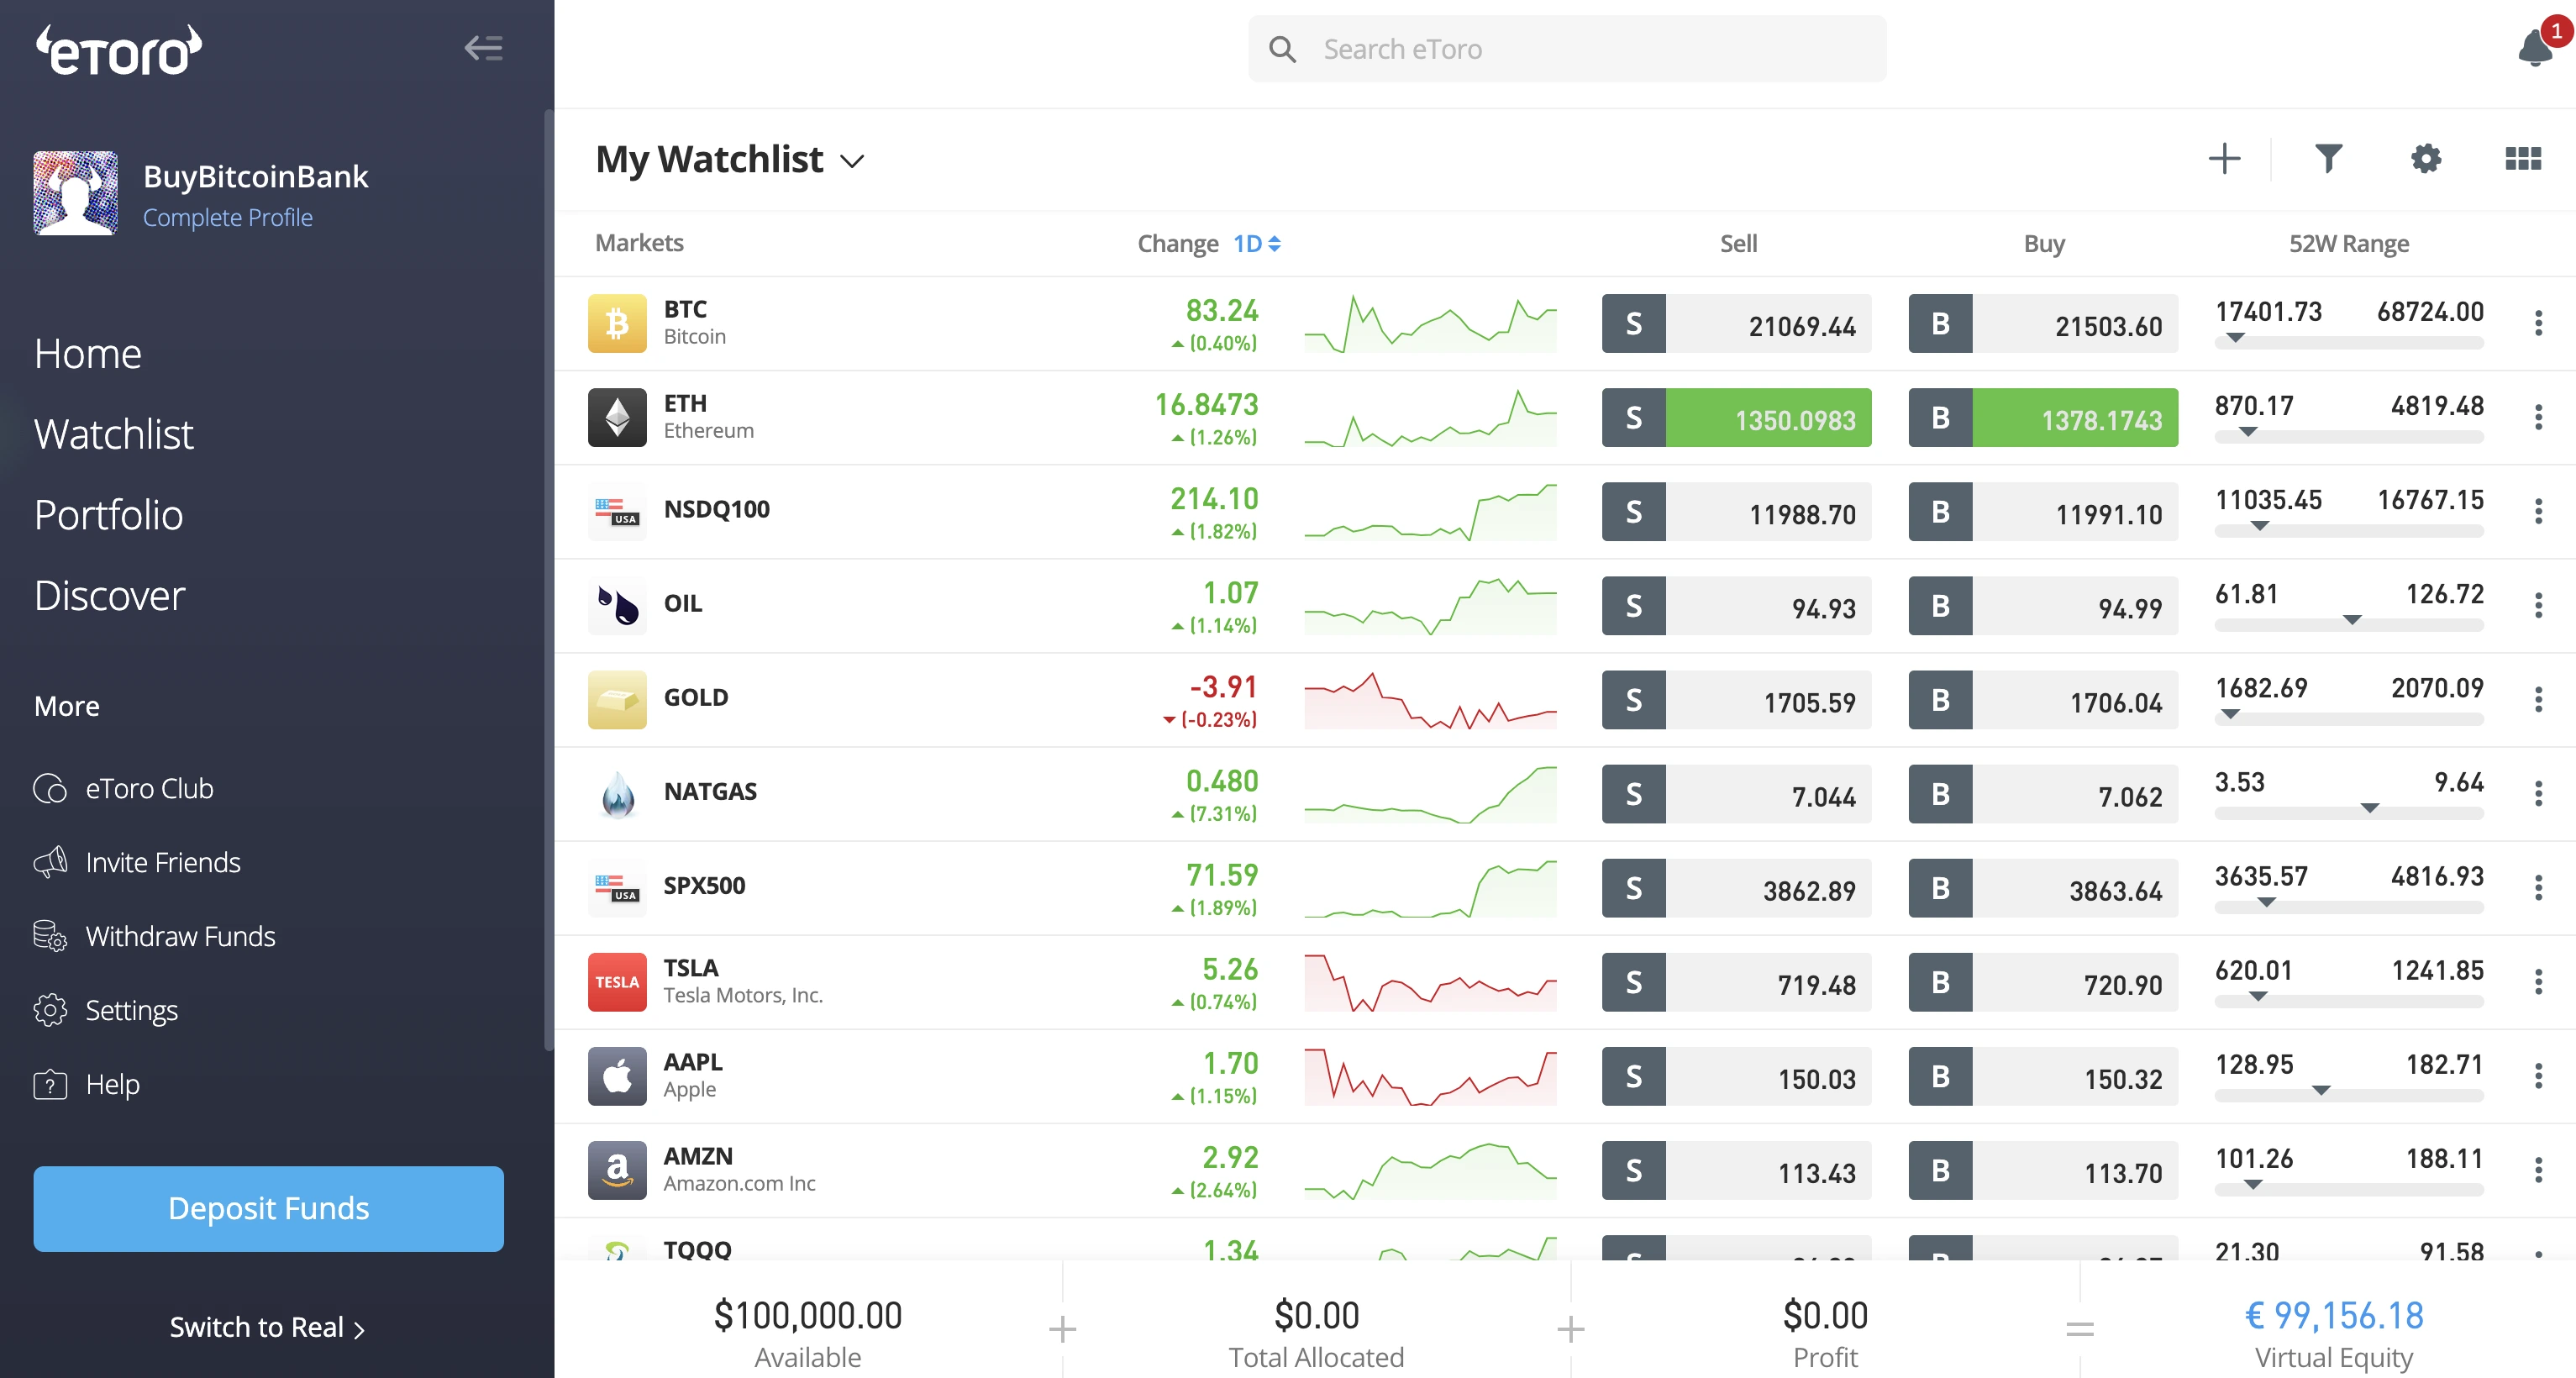
Task: Click the Tesla logo icon
Action: pos(617,982)
